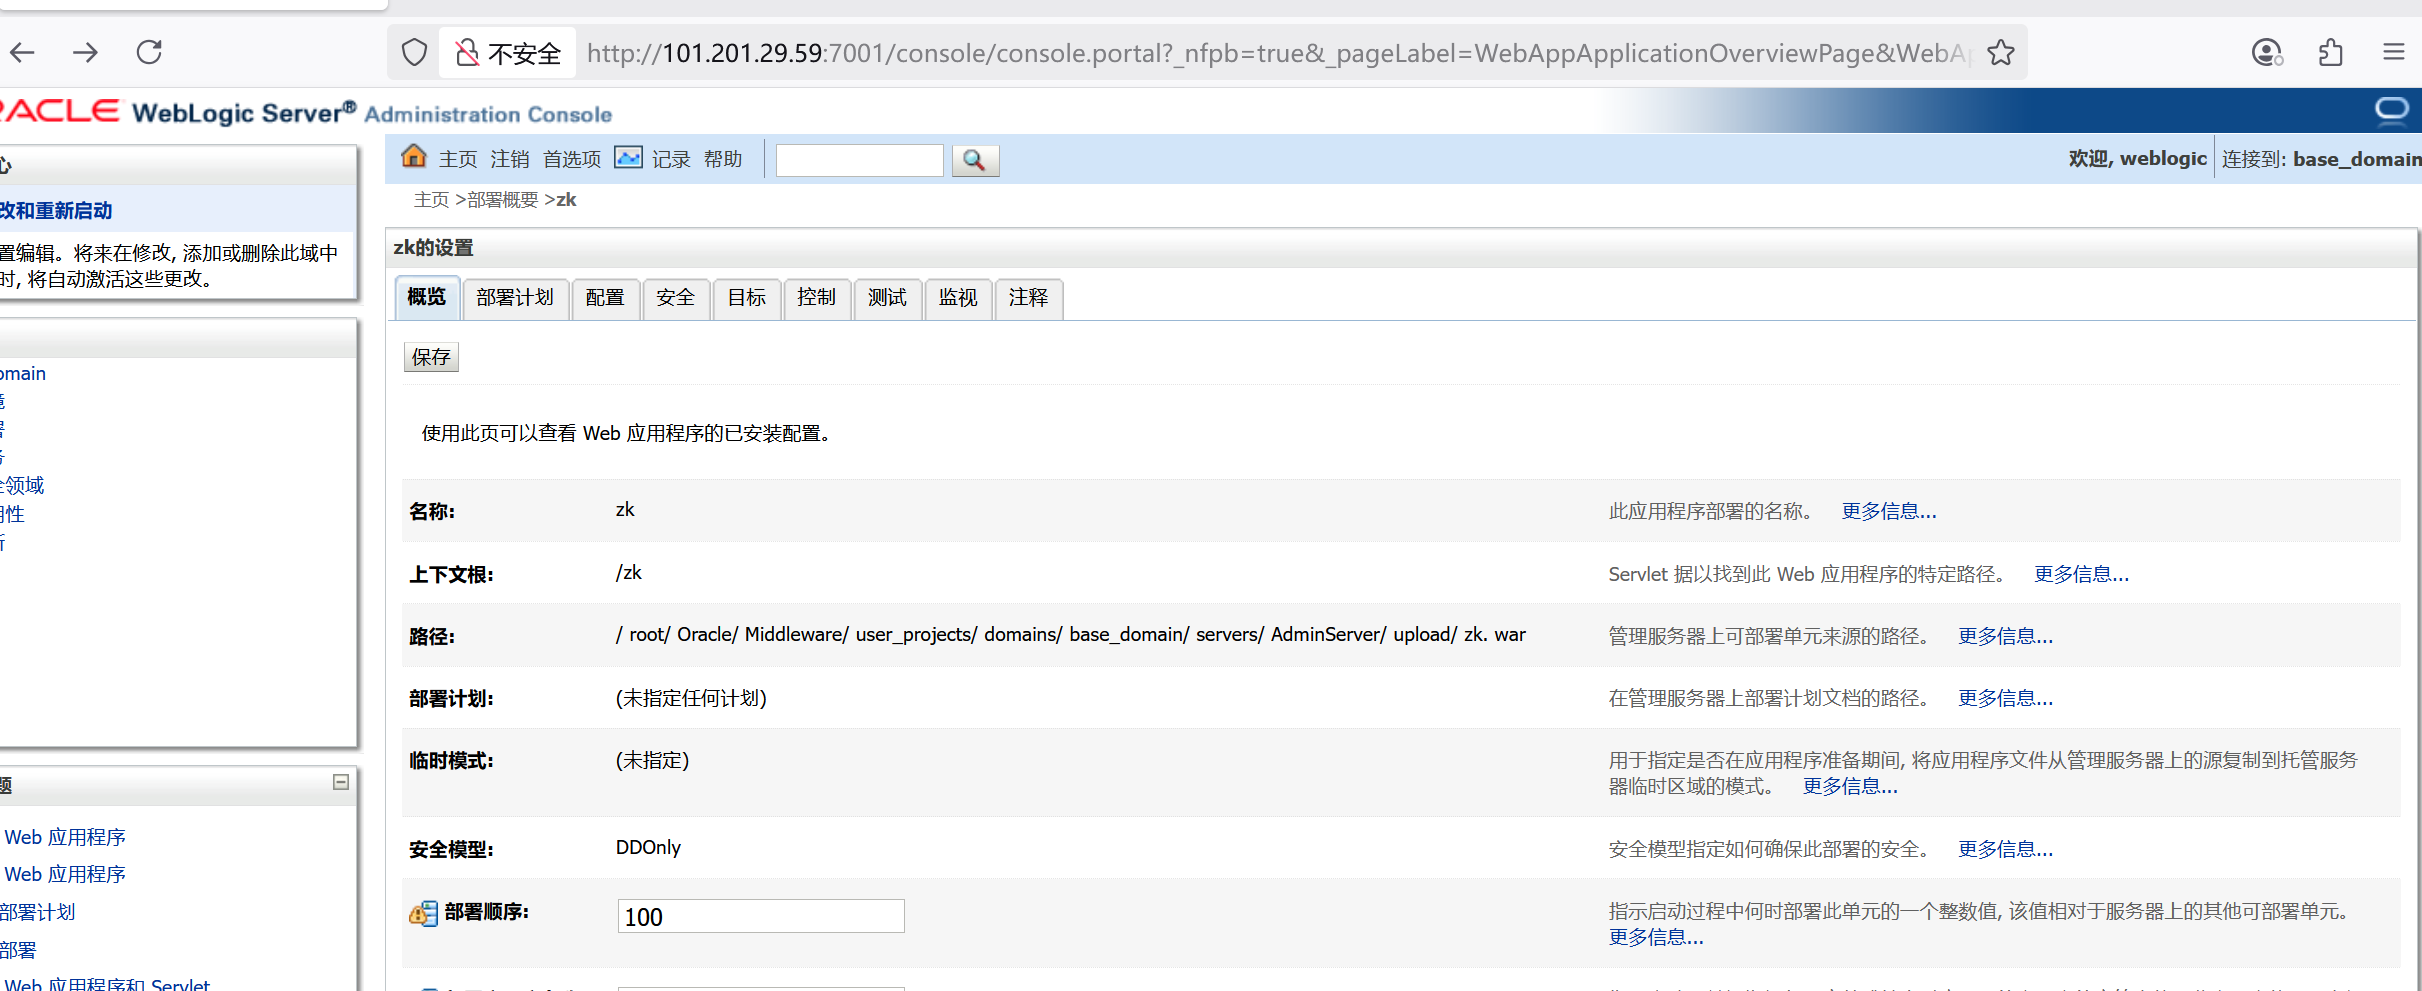Open the browser hamburger menu
The image size is (2422, 991).
point(2394,53)
